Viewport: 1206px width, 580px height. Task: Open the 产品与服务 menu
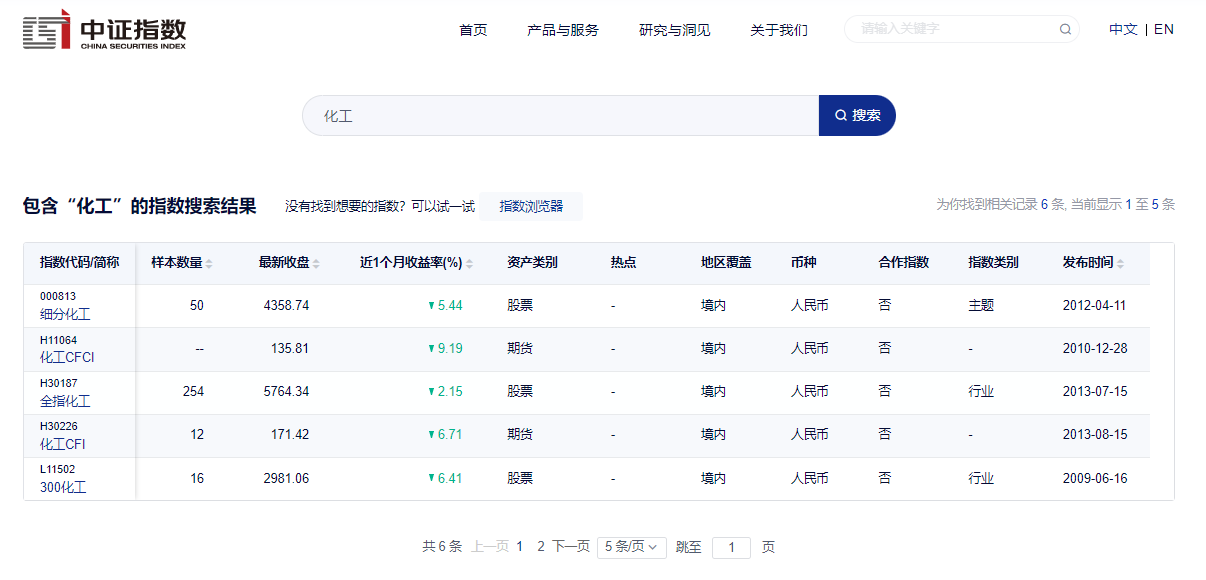coord(562,30)
